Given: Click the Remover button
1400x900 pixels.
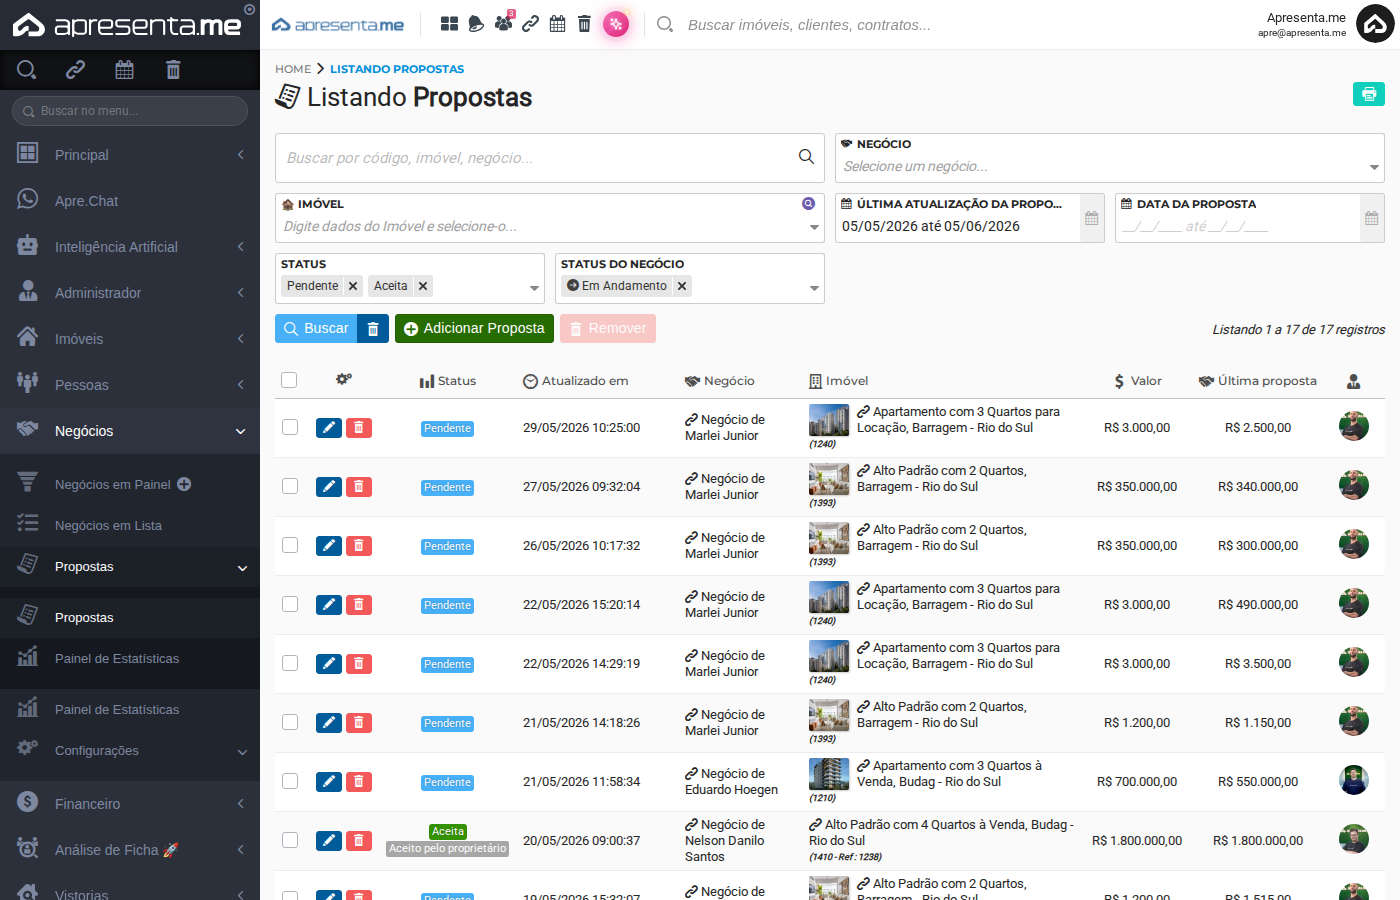Looking at the screenshot, I should coord(608,329).
